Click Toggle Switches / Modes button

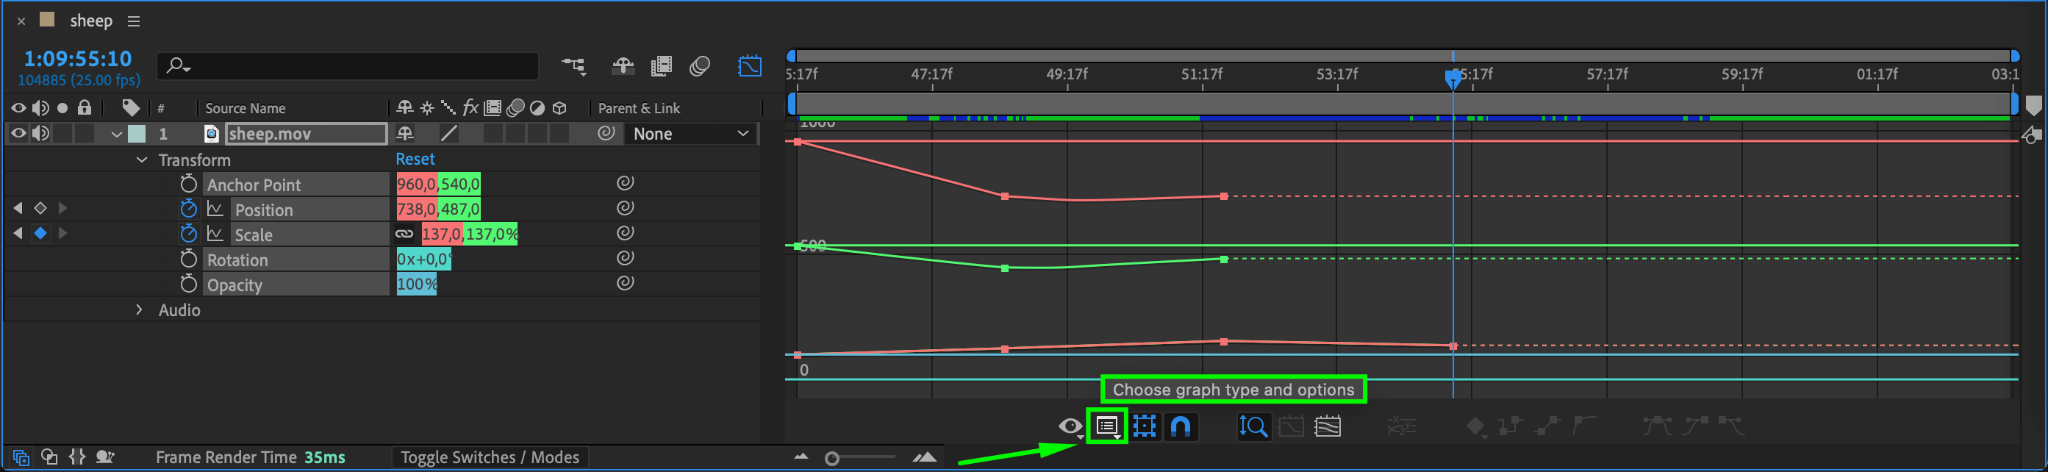(490, 457)
